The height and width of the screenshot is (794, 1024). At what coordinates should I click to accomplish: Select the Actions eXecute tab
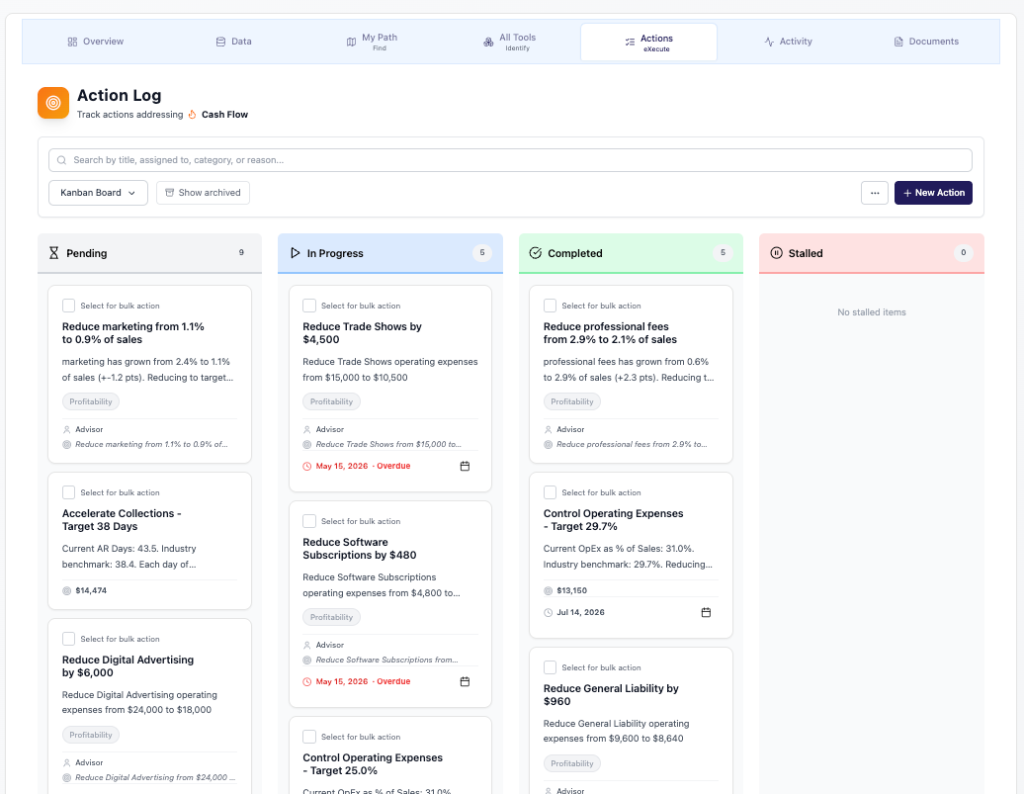pos(648,42)
